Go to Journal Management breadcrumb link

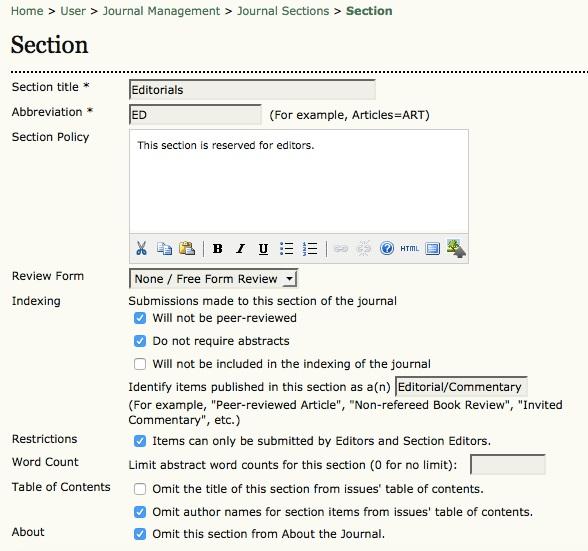[161, 11]
